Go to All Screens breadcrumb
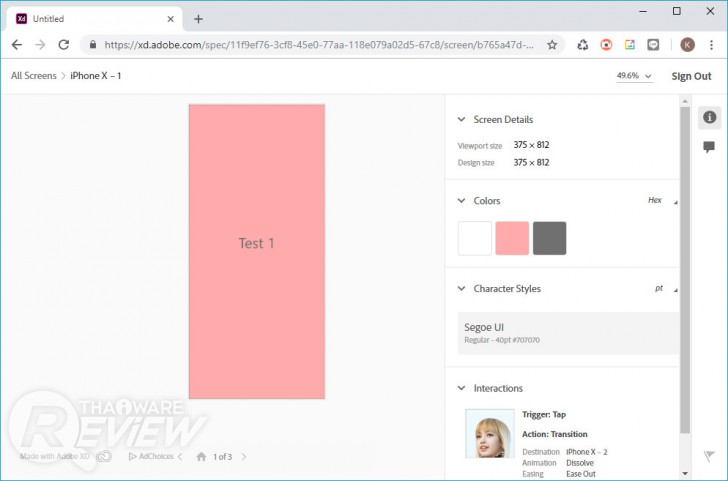This screenshot has width=728, height=481. 33,76
